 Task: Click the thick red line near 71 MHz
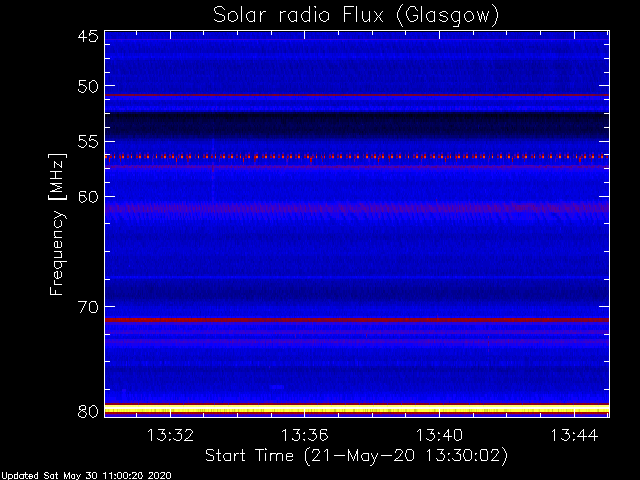click(x=357, y=320)
